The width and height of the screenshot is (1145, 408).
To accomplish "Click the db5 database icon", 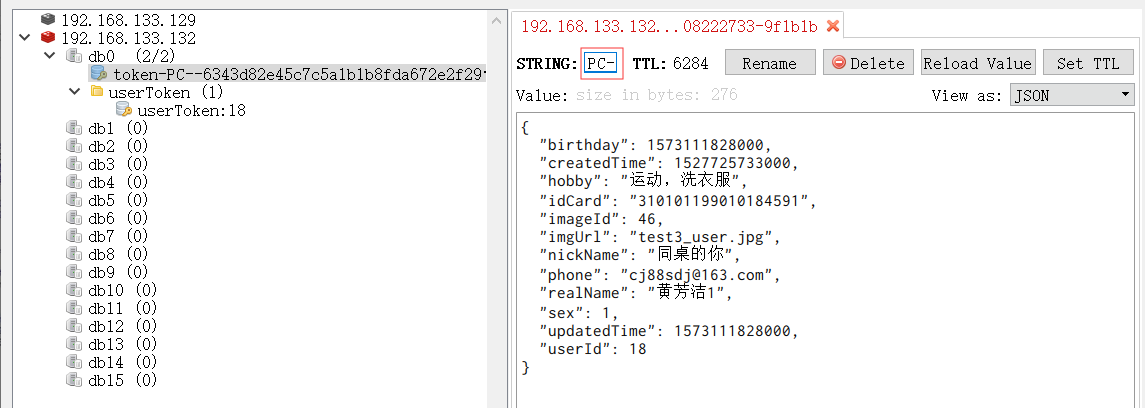I will click(74, 200).
